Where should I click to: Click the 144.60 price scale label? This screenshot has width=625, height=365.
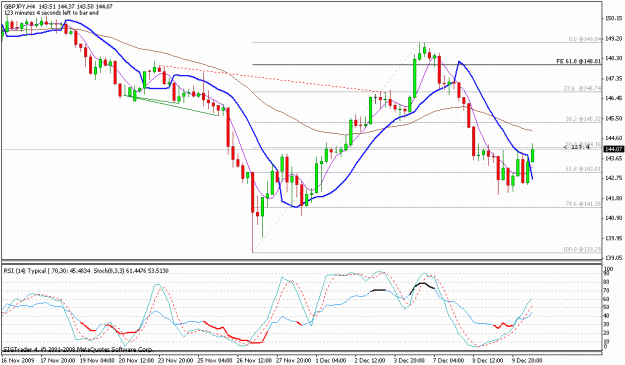pos(613,138)
